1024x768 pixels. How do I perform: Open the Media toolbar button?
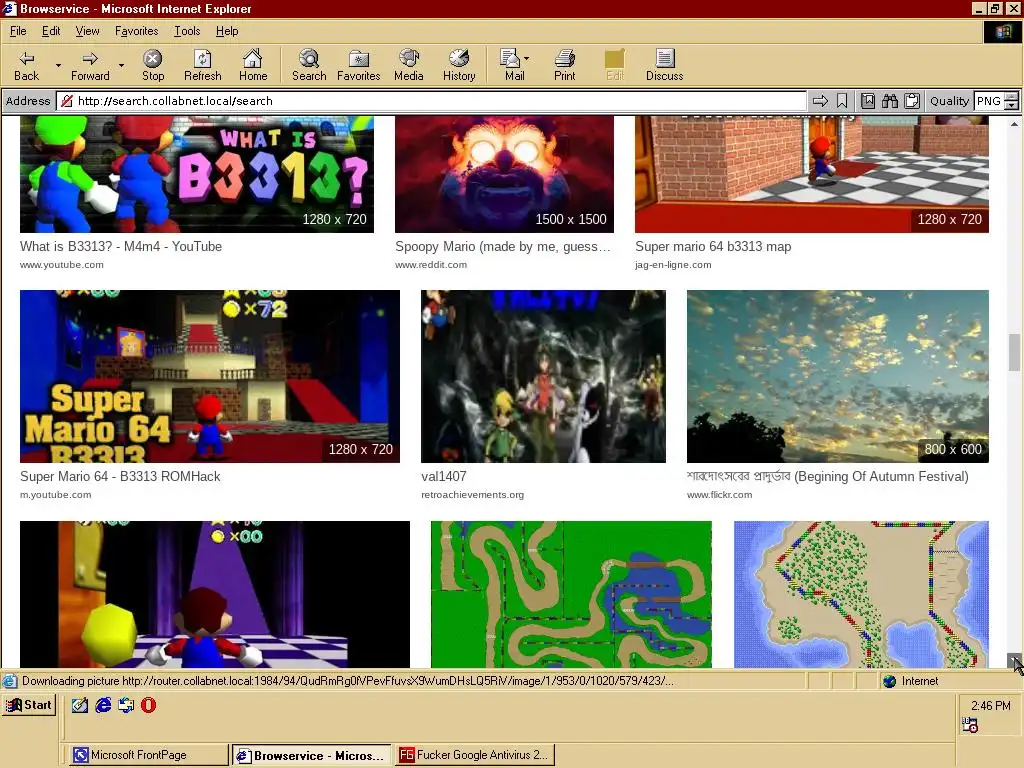click(409, 66)
